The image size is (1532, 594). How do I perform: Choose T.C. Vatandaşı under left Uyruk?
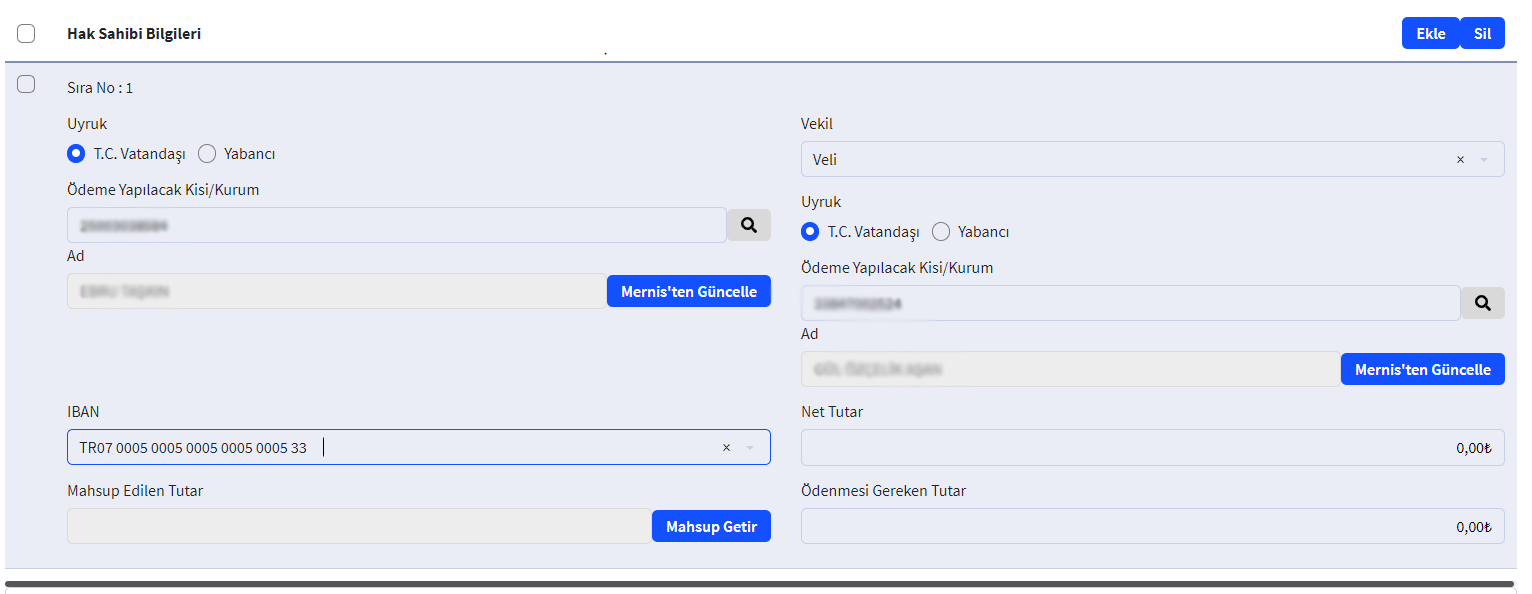(x=76, y=154)
